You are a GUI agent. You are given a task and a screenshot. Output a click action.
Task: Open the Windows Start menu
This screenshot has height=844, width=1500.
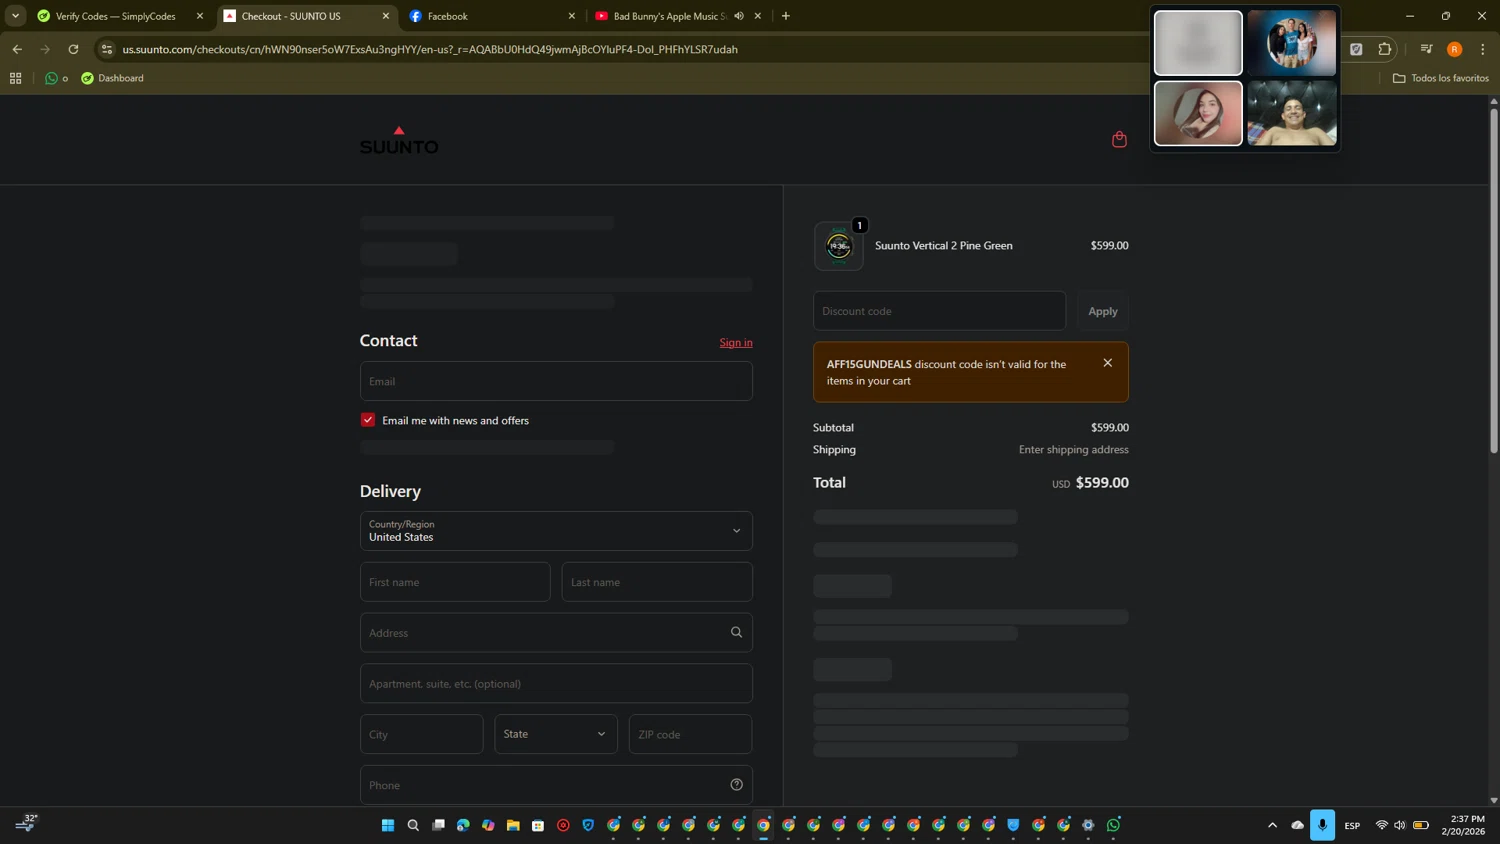(x=388, y=825)
